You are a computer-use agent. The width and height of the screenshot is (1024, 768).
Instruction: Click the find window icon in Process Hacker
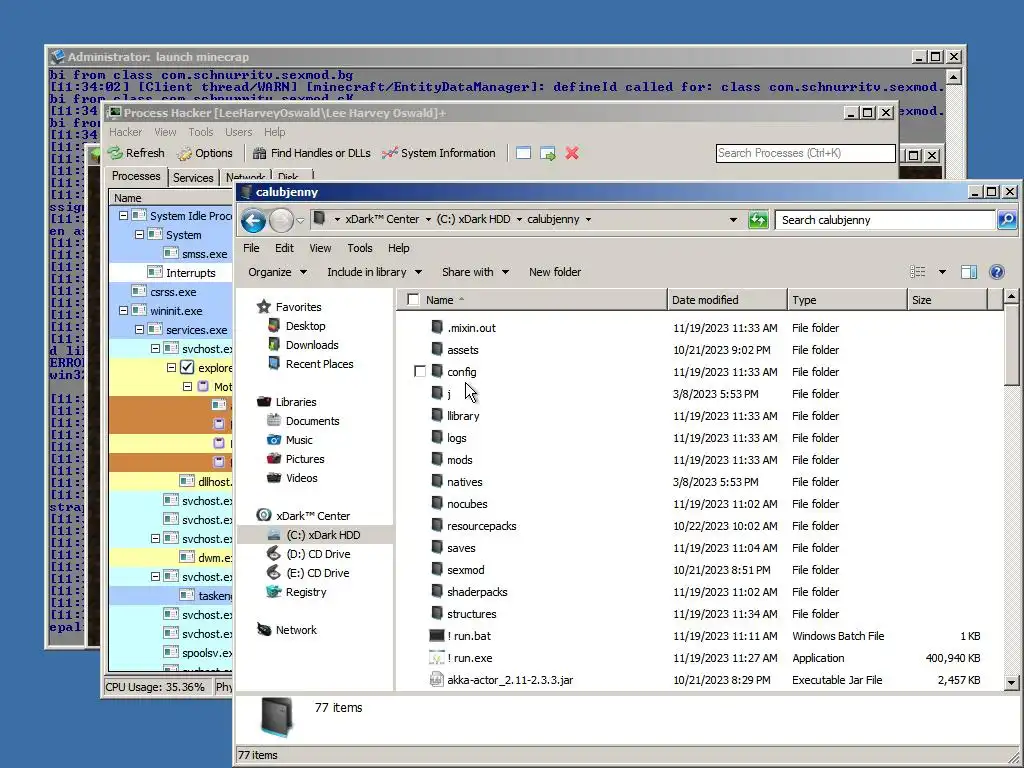(523, 153)
